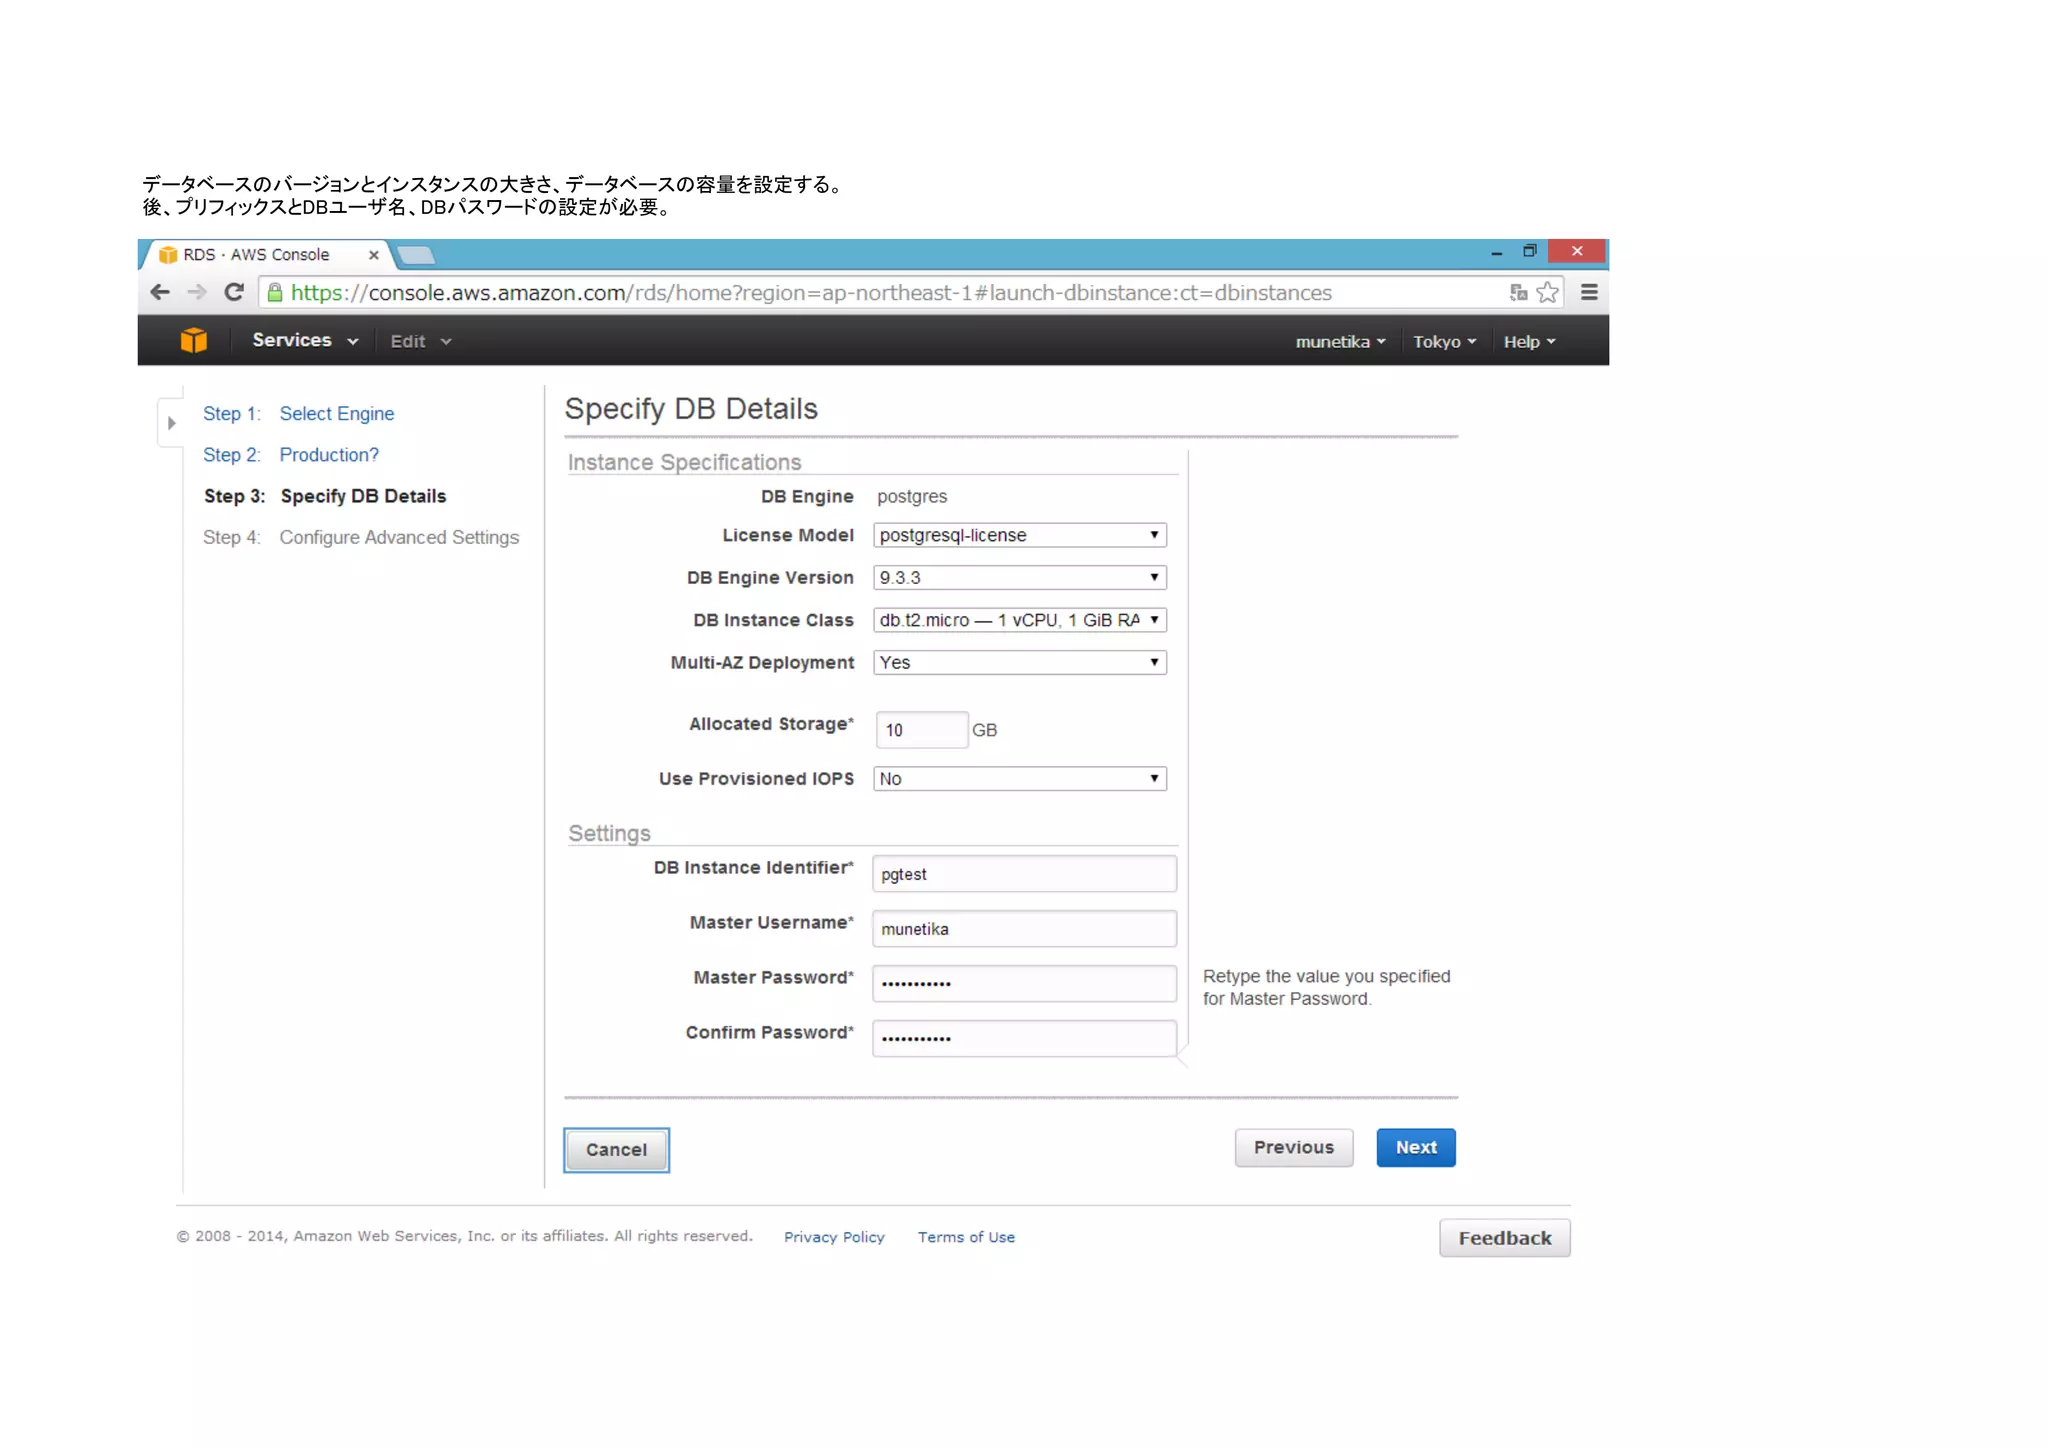
Task: Select the RDS AWS Console tab
Action: [x=265, y=255]
